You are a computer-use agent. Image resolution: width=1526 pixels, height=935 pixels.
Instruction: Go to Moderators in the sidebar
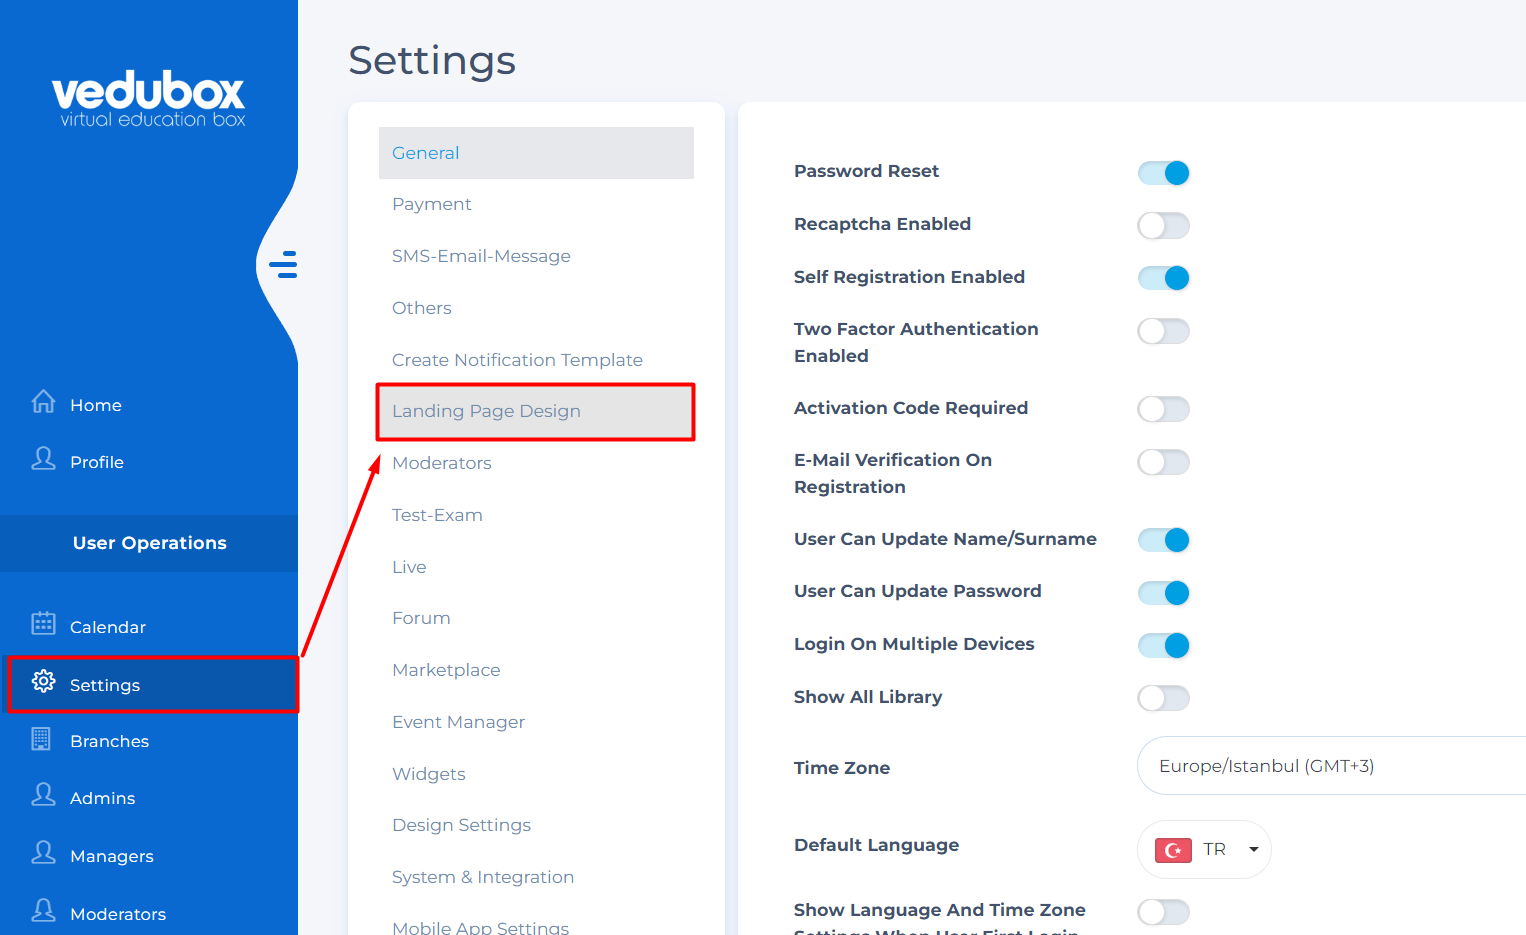[117, 914]
